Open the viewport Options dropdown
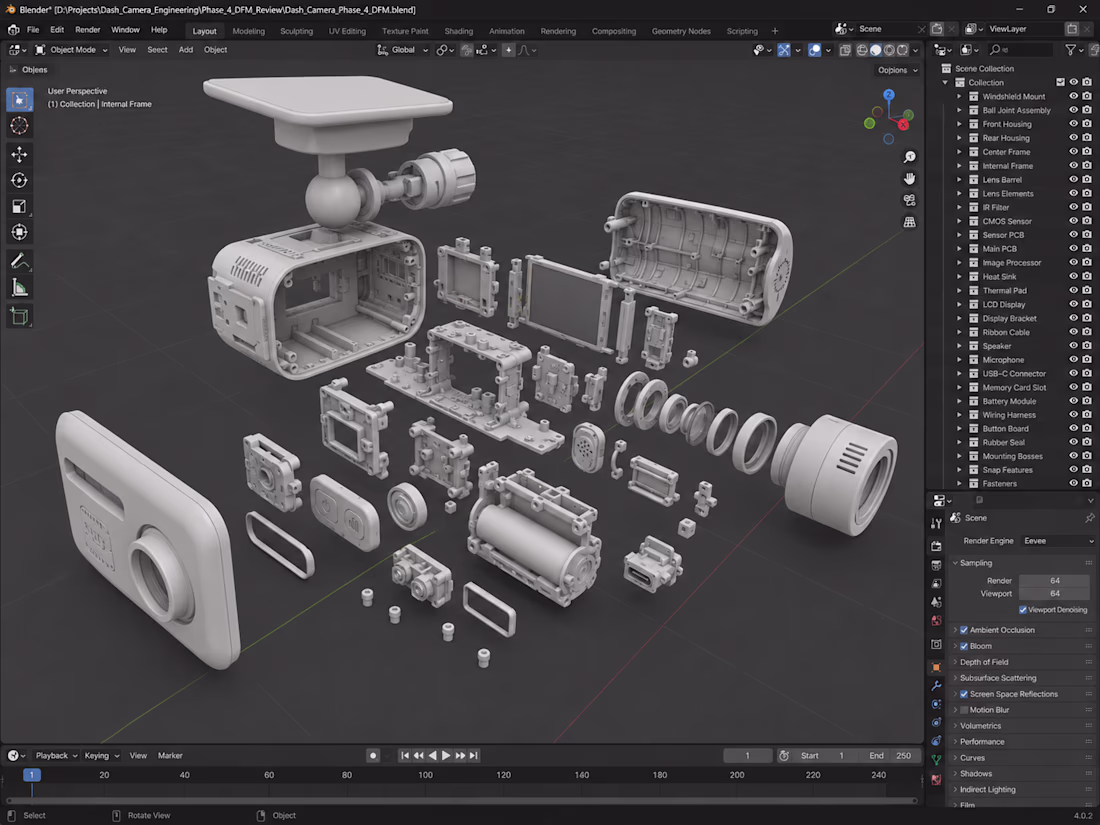The height and width of the screenshot is (825, 1100). [897, 70]
